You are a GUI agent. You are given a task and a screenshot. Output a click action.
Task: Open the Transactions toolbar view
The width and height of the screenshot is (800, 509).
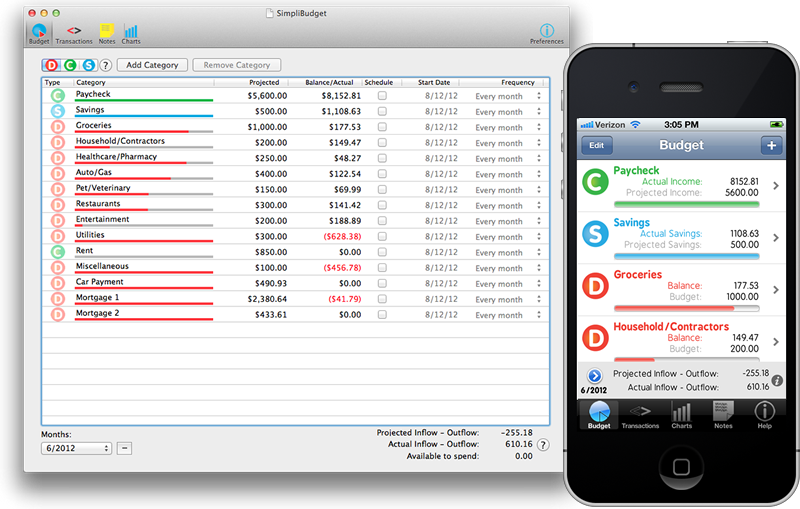pyautogui.click(x=74, y=35)
